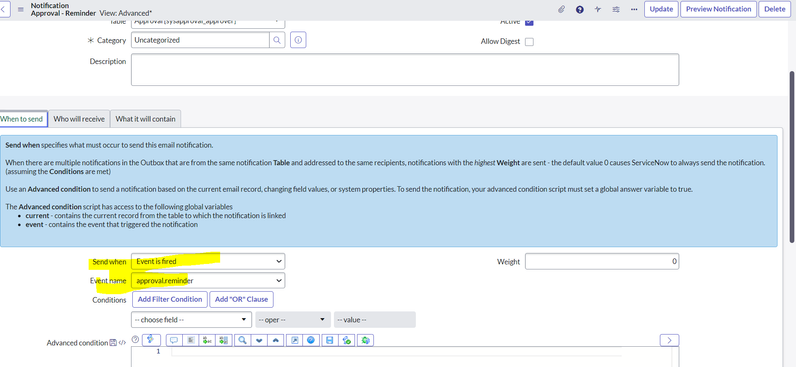Screen dimensions: 796x367
Task: Click the Category input field
Action: [x=200, y=40]
